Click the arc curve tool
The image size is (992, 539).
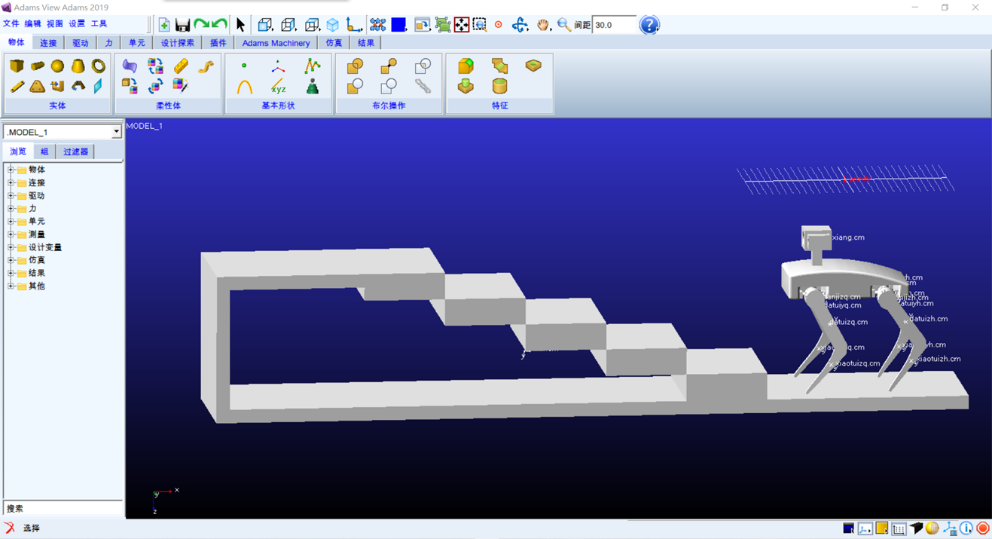(x=244, y=87)
